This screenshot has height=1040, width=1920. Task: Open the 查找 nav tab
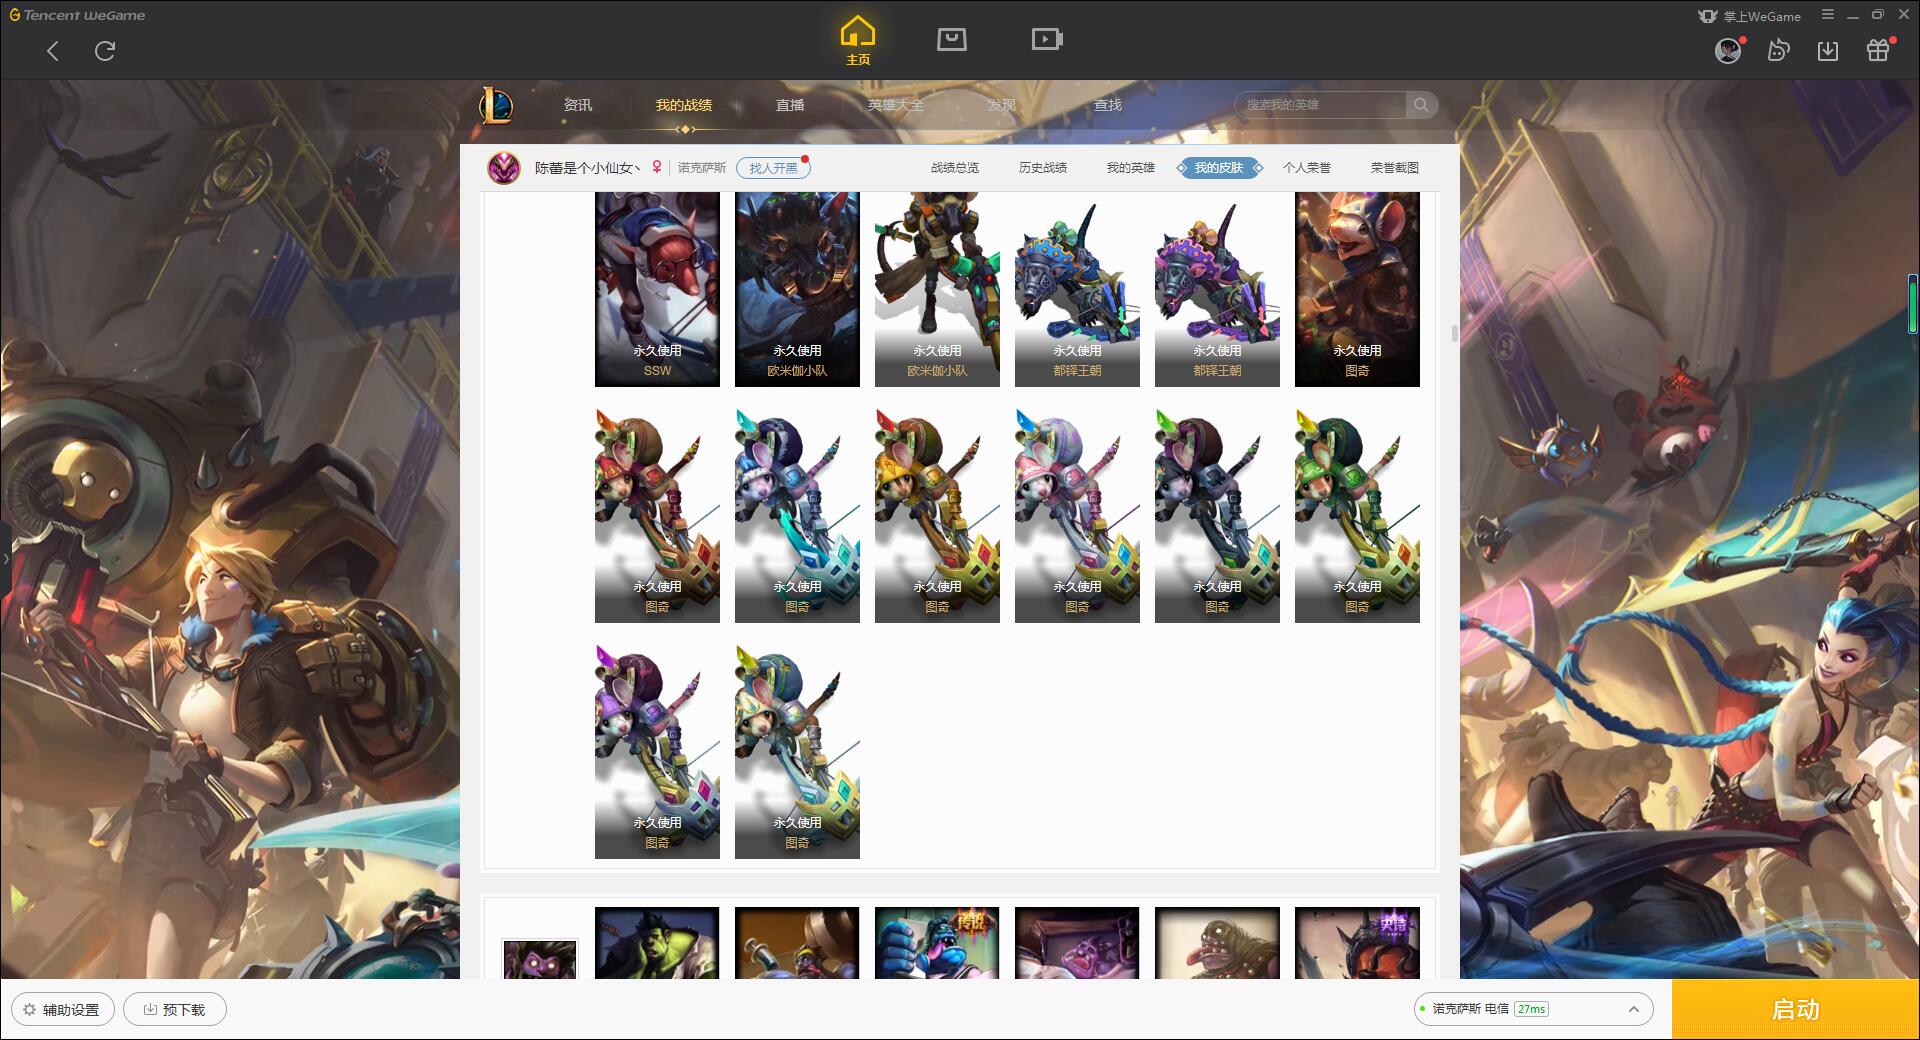tap(1107, 105)
